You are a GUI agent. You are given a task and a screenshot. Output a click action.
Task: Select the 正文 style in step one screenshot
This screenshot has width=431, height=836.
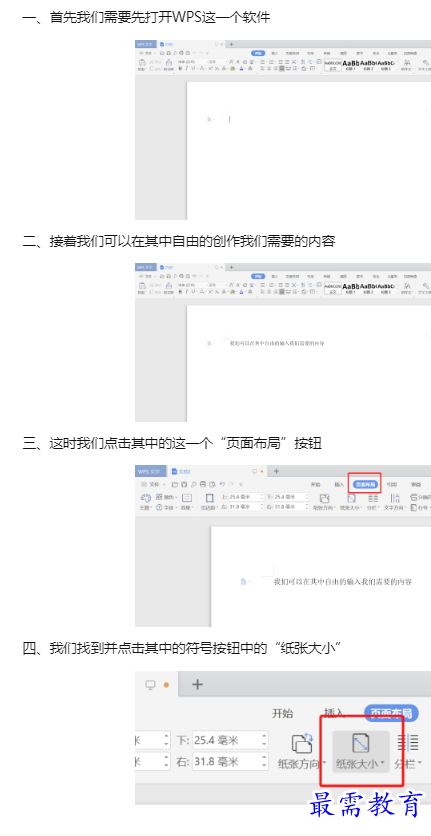[333, 65]
